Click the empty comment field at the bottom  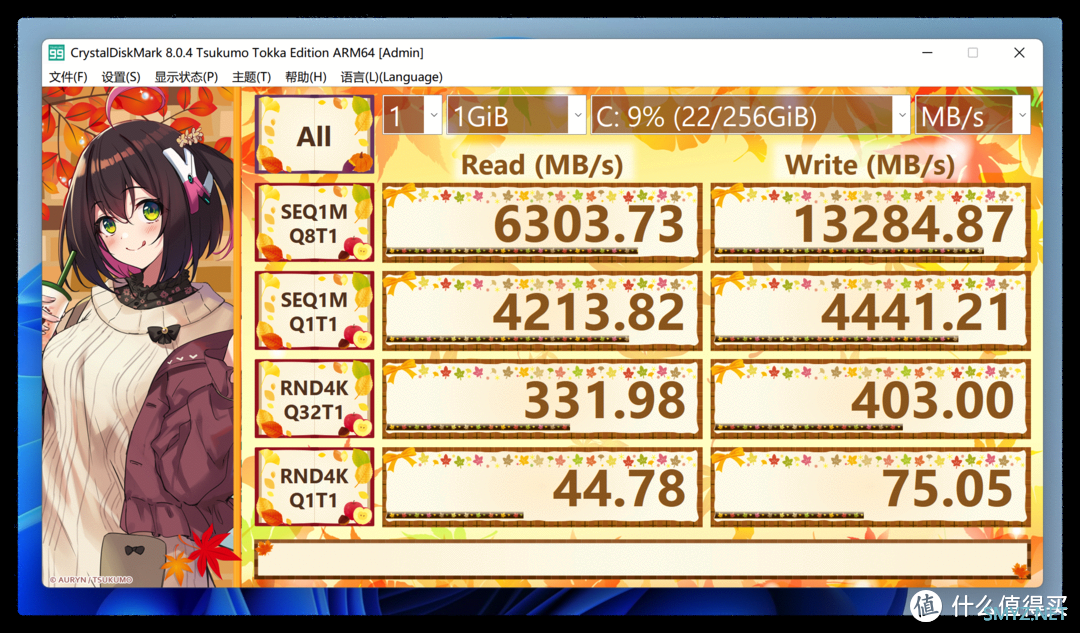pyautogui.click(x=643, y=559)
